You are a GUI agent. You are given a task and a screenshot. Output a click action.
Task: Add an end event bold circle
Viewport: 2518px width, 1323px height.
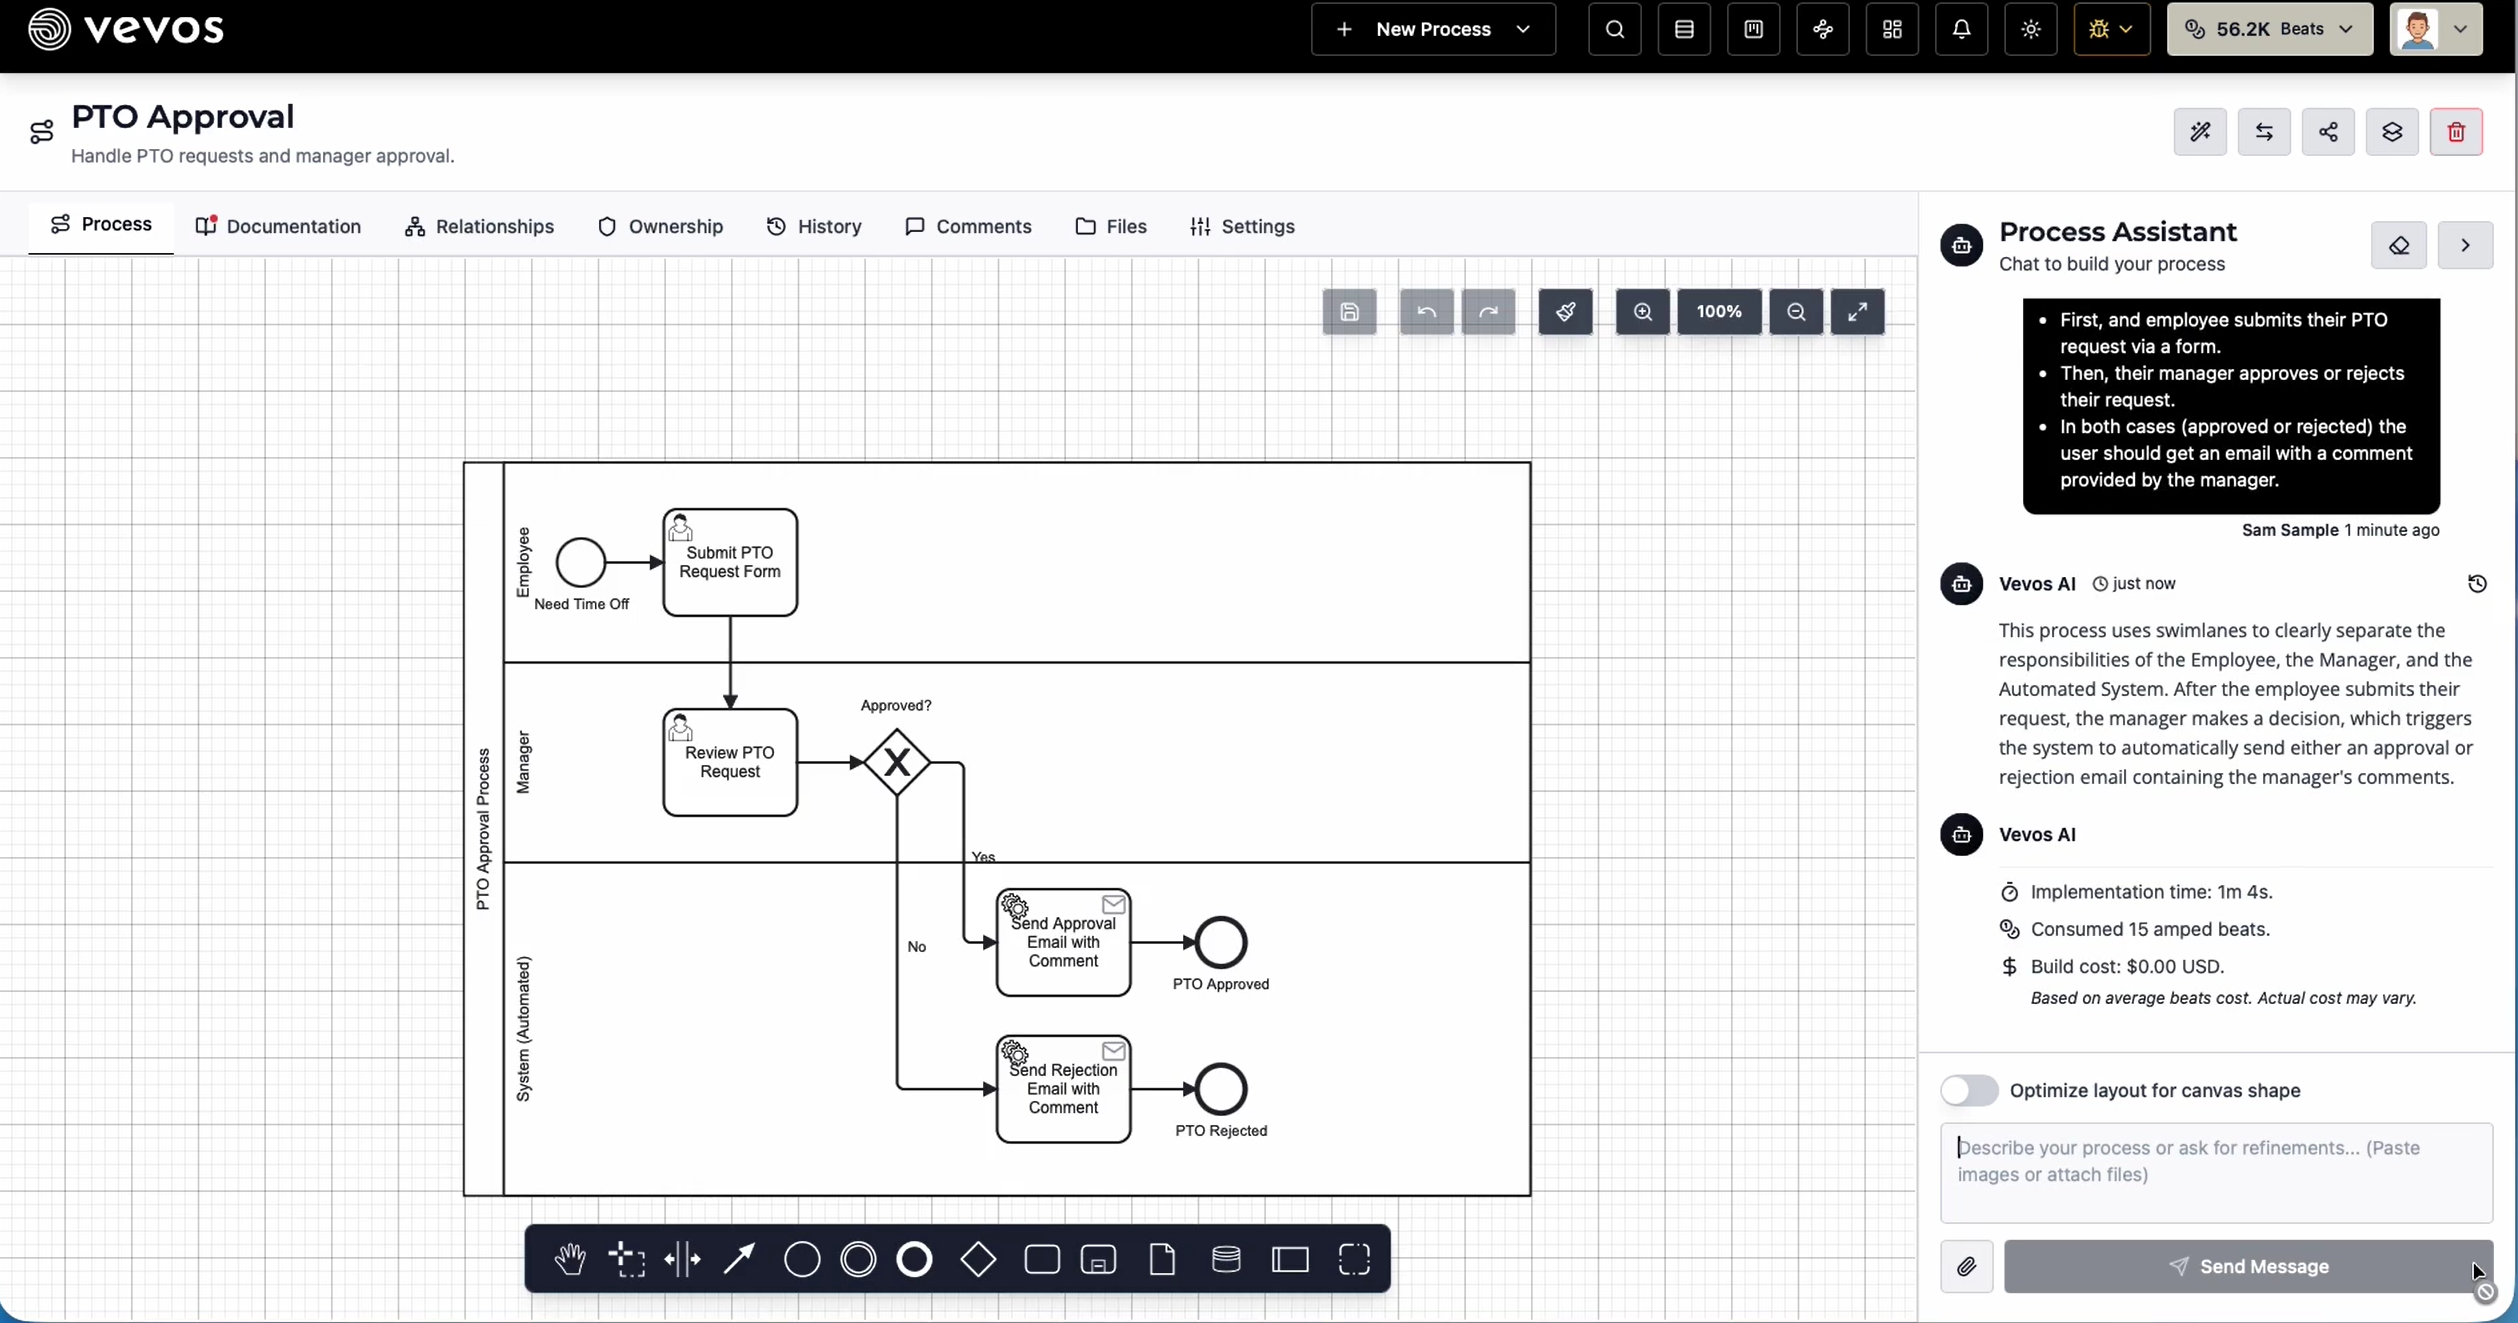pyautogui.click(x=914, y=1259)
